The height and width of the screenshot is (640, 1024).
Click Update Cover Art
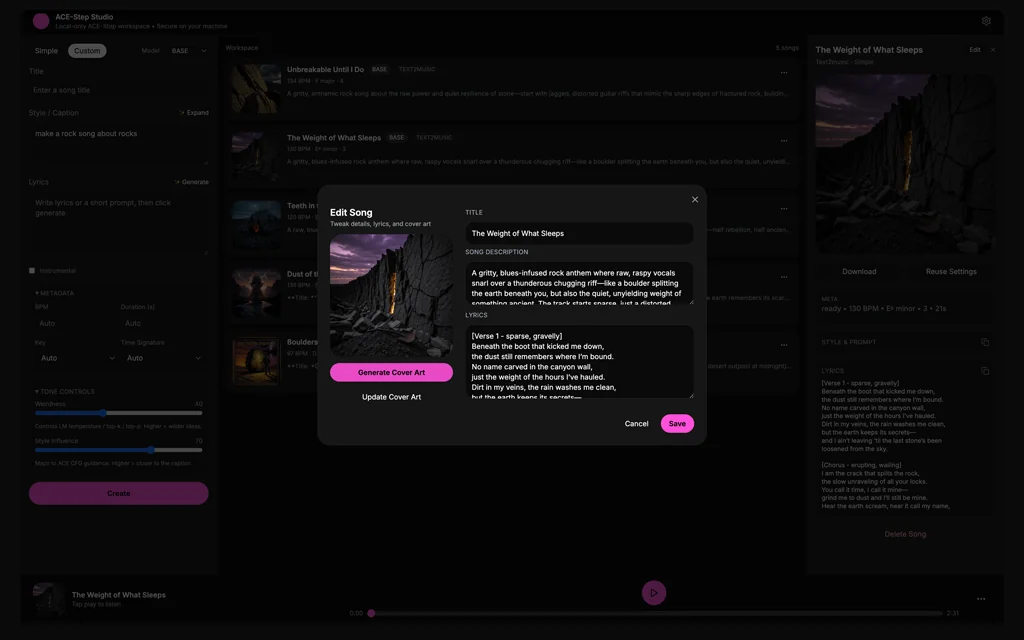click(x=391, y=397)
